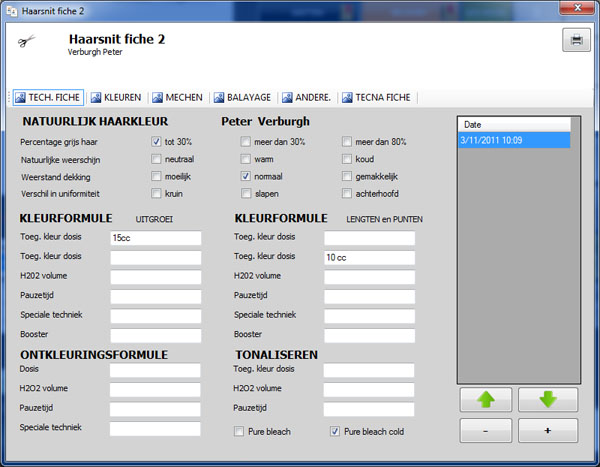This screenshot has height=467, width=600.
Task: Open the KLEUREN tab
Action: click(116, 98)
